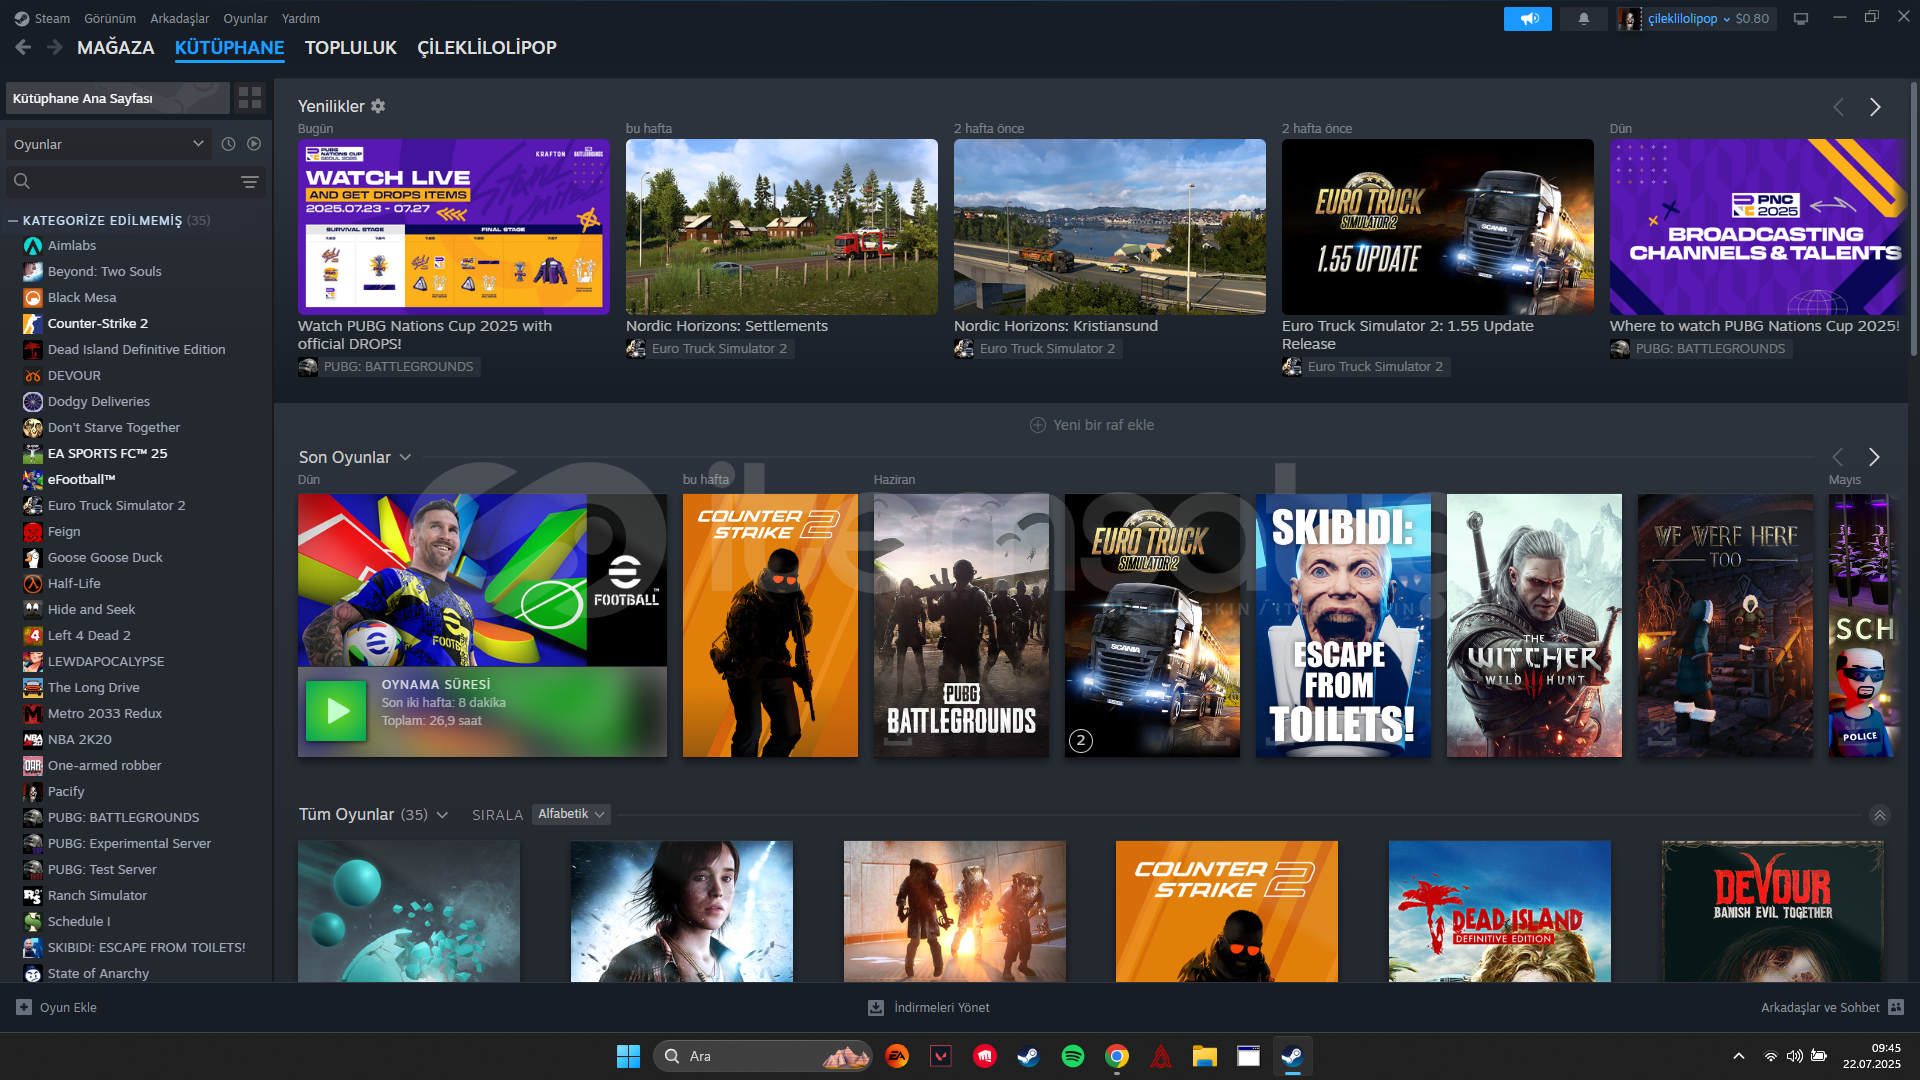Click Aimlabs icon in game list
Viewport: 1920px width, 1080px height.
coord(33,246)
